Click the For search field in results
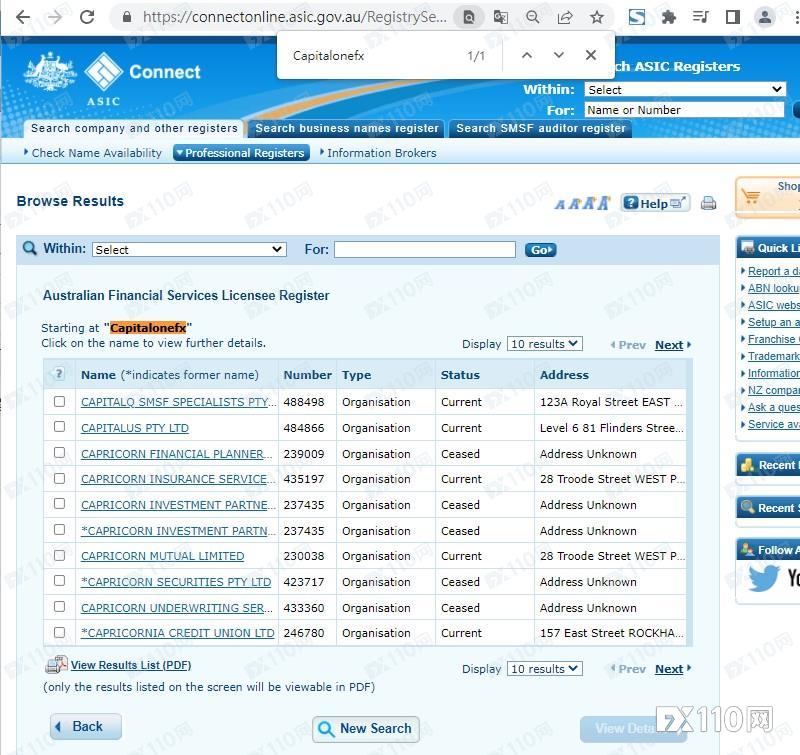Image resolution: width=800 pixels, height=755 pixels. pyautogui.click(x=424, y=249)
